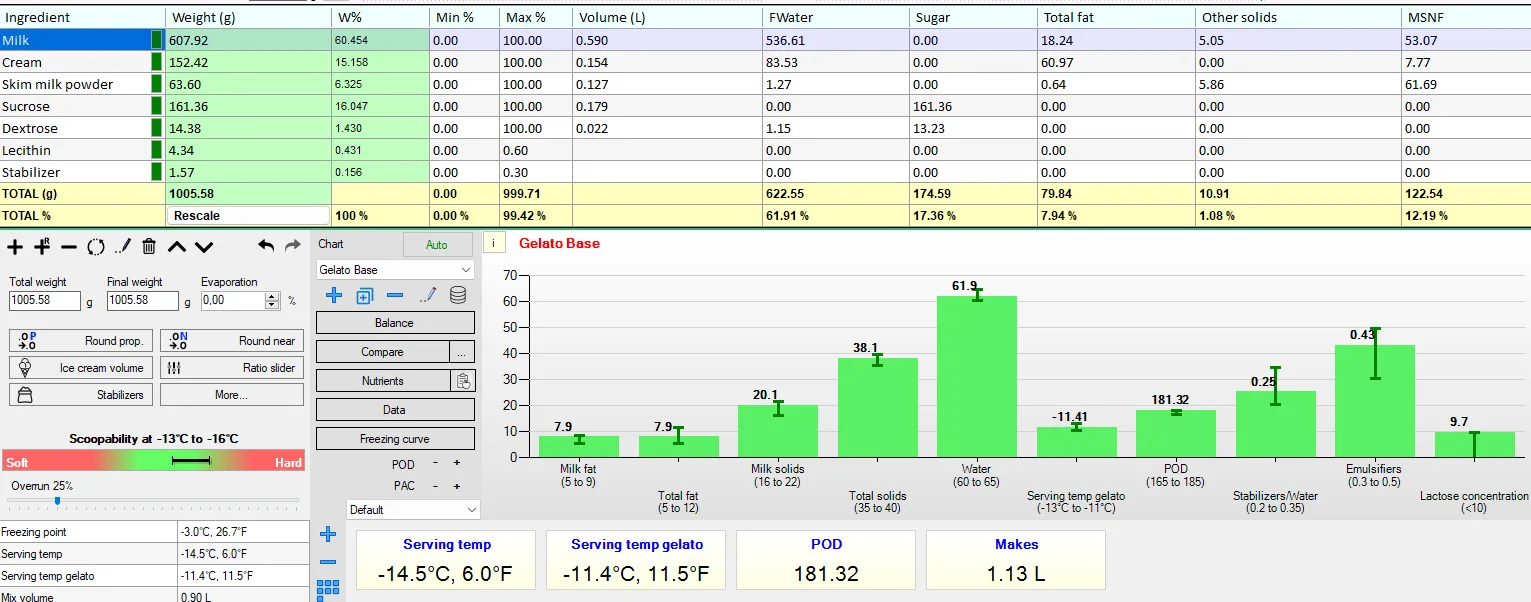Open the blue grid icon beside the info tiles
1531x602 pixels.
(327, 591)
